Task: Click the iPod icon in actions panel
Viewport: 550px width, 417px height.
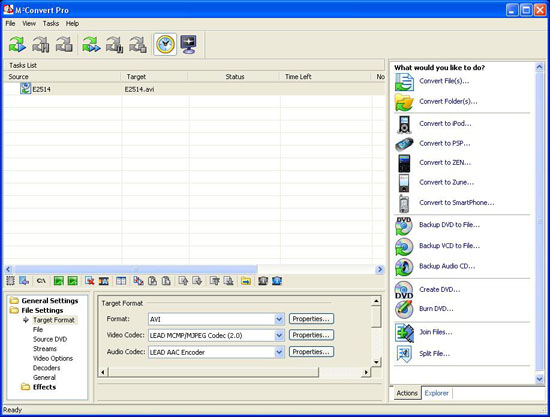Action: click(x=404, y=124)
